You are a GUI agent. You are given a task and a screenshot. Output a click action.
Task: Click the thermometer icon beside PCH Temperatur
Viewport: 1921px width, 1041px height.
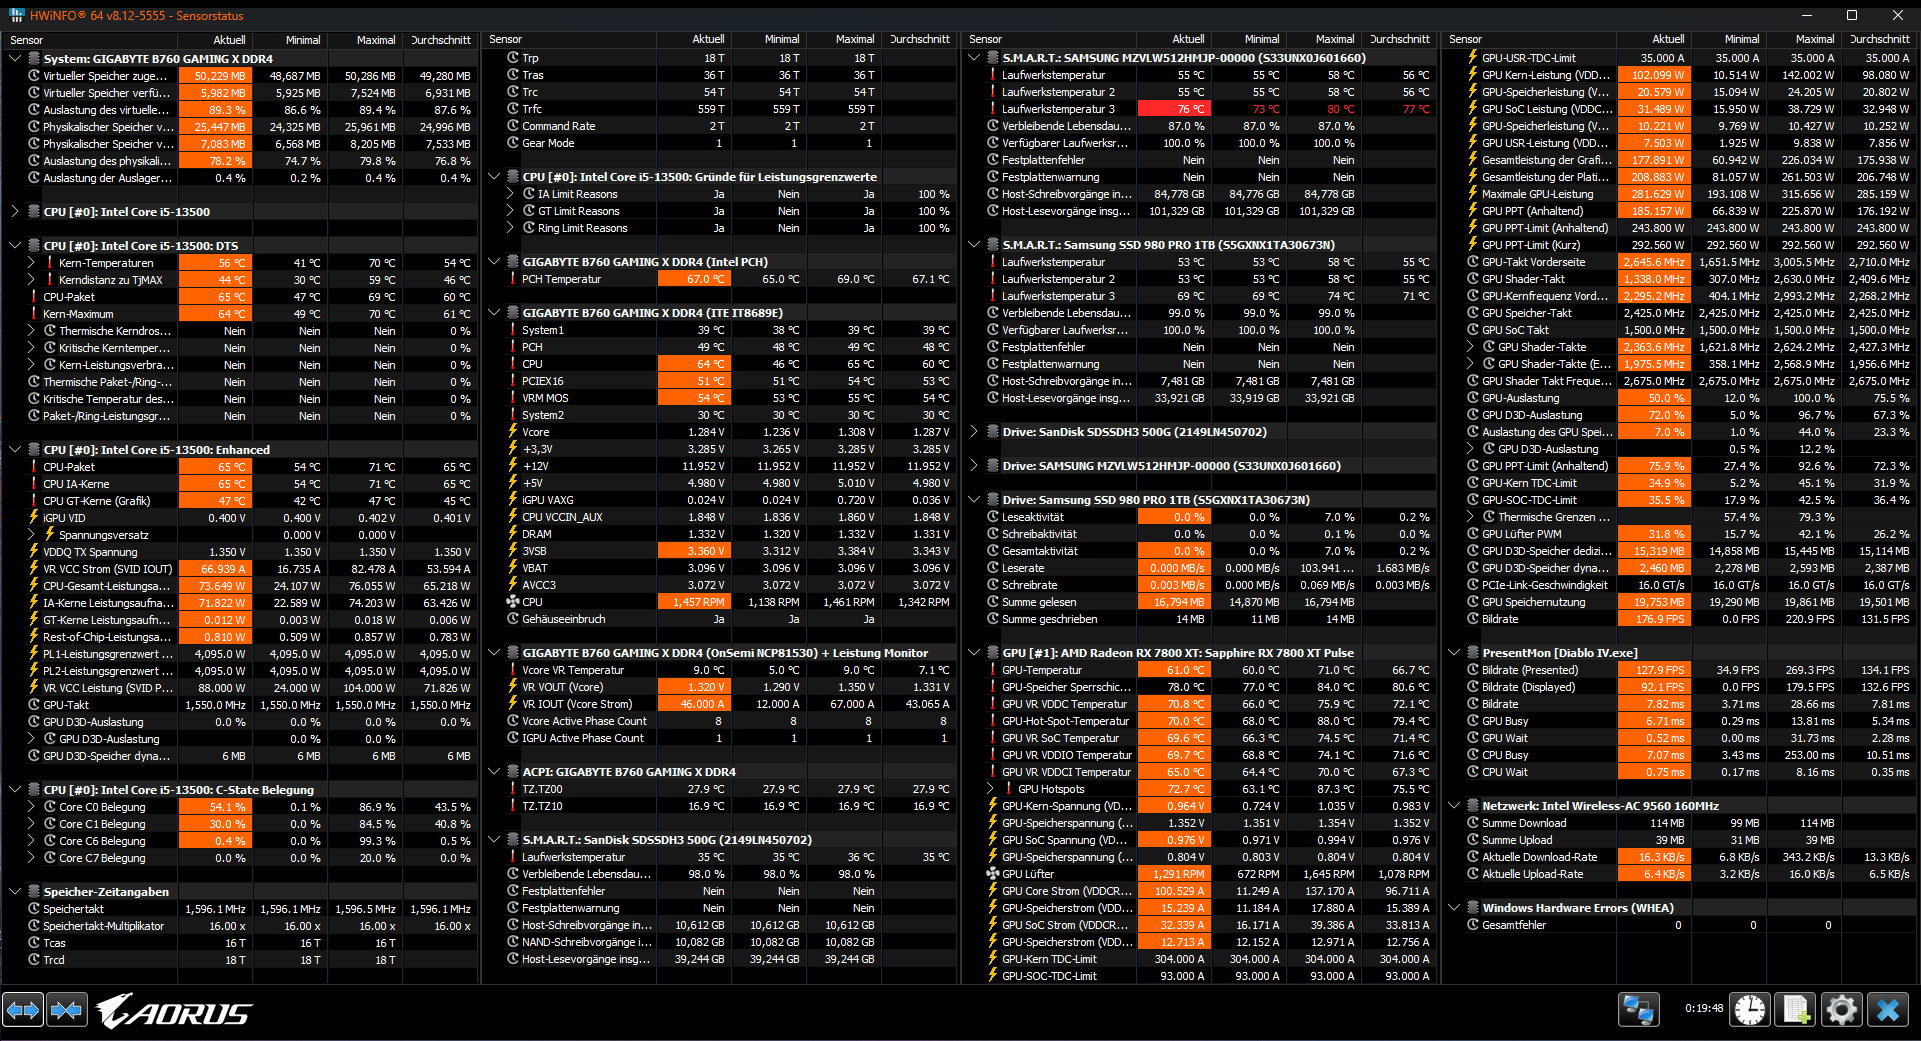point(513,279)
